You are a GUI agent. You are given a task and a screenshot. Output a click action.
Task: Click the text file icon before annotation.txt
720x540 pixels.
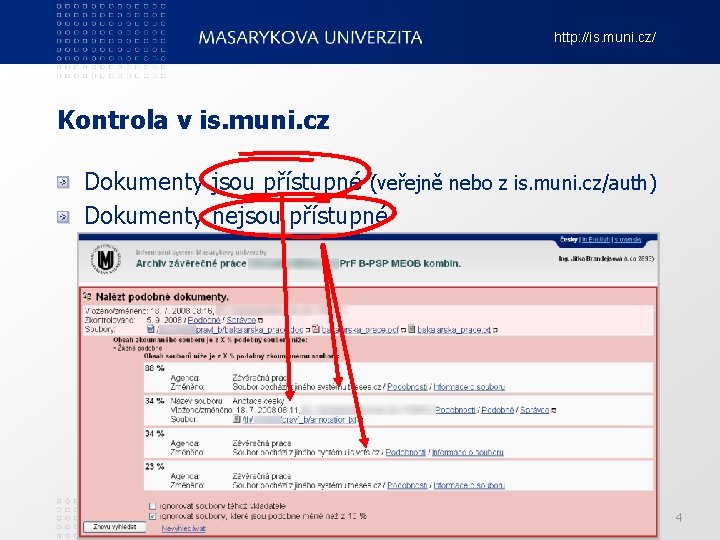pyautogui.click(x=237, y=419)
